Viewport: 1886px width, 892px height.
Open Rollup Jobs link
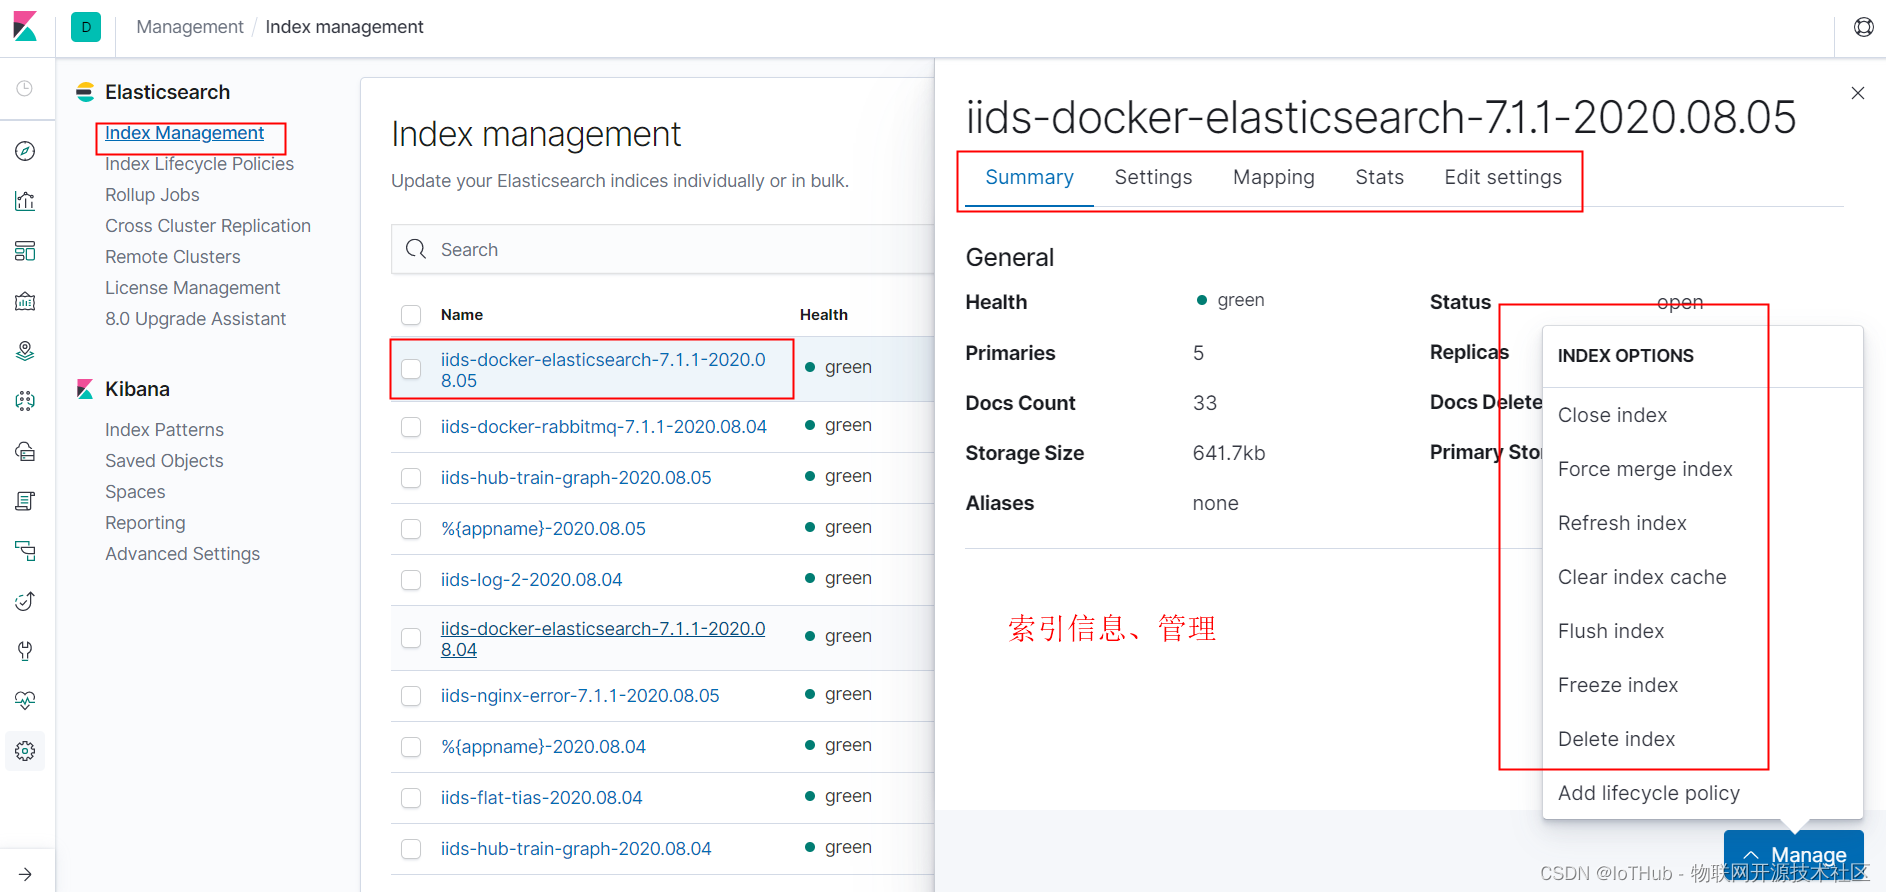click(152, 195)
